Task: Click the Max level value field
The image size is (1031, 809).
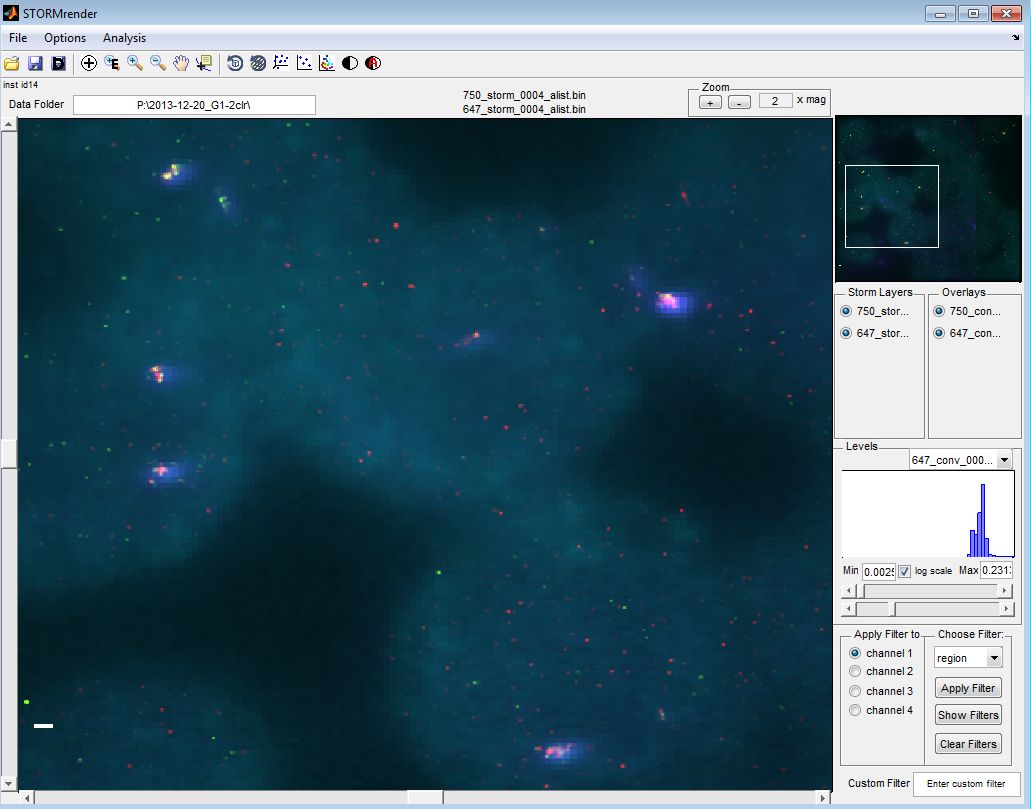Action: coord(996,570)
